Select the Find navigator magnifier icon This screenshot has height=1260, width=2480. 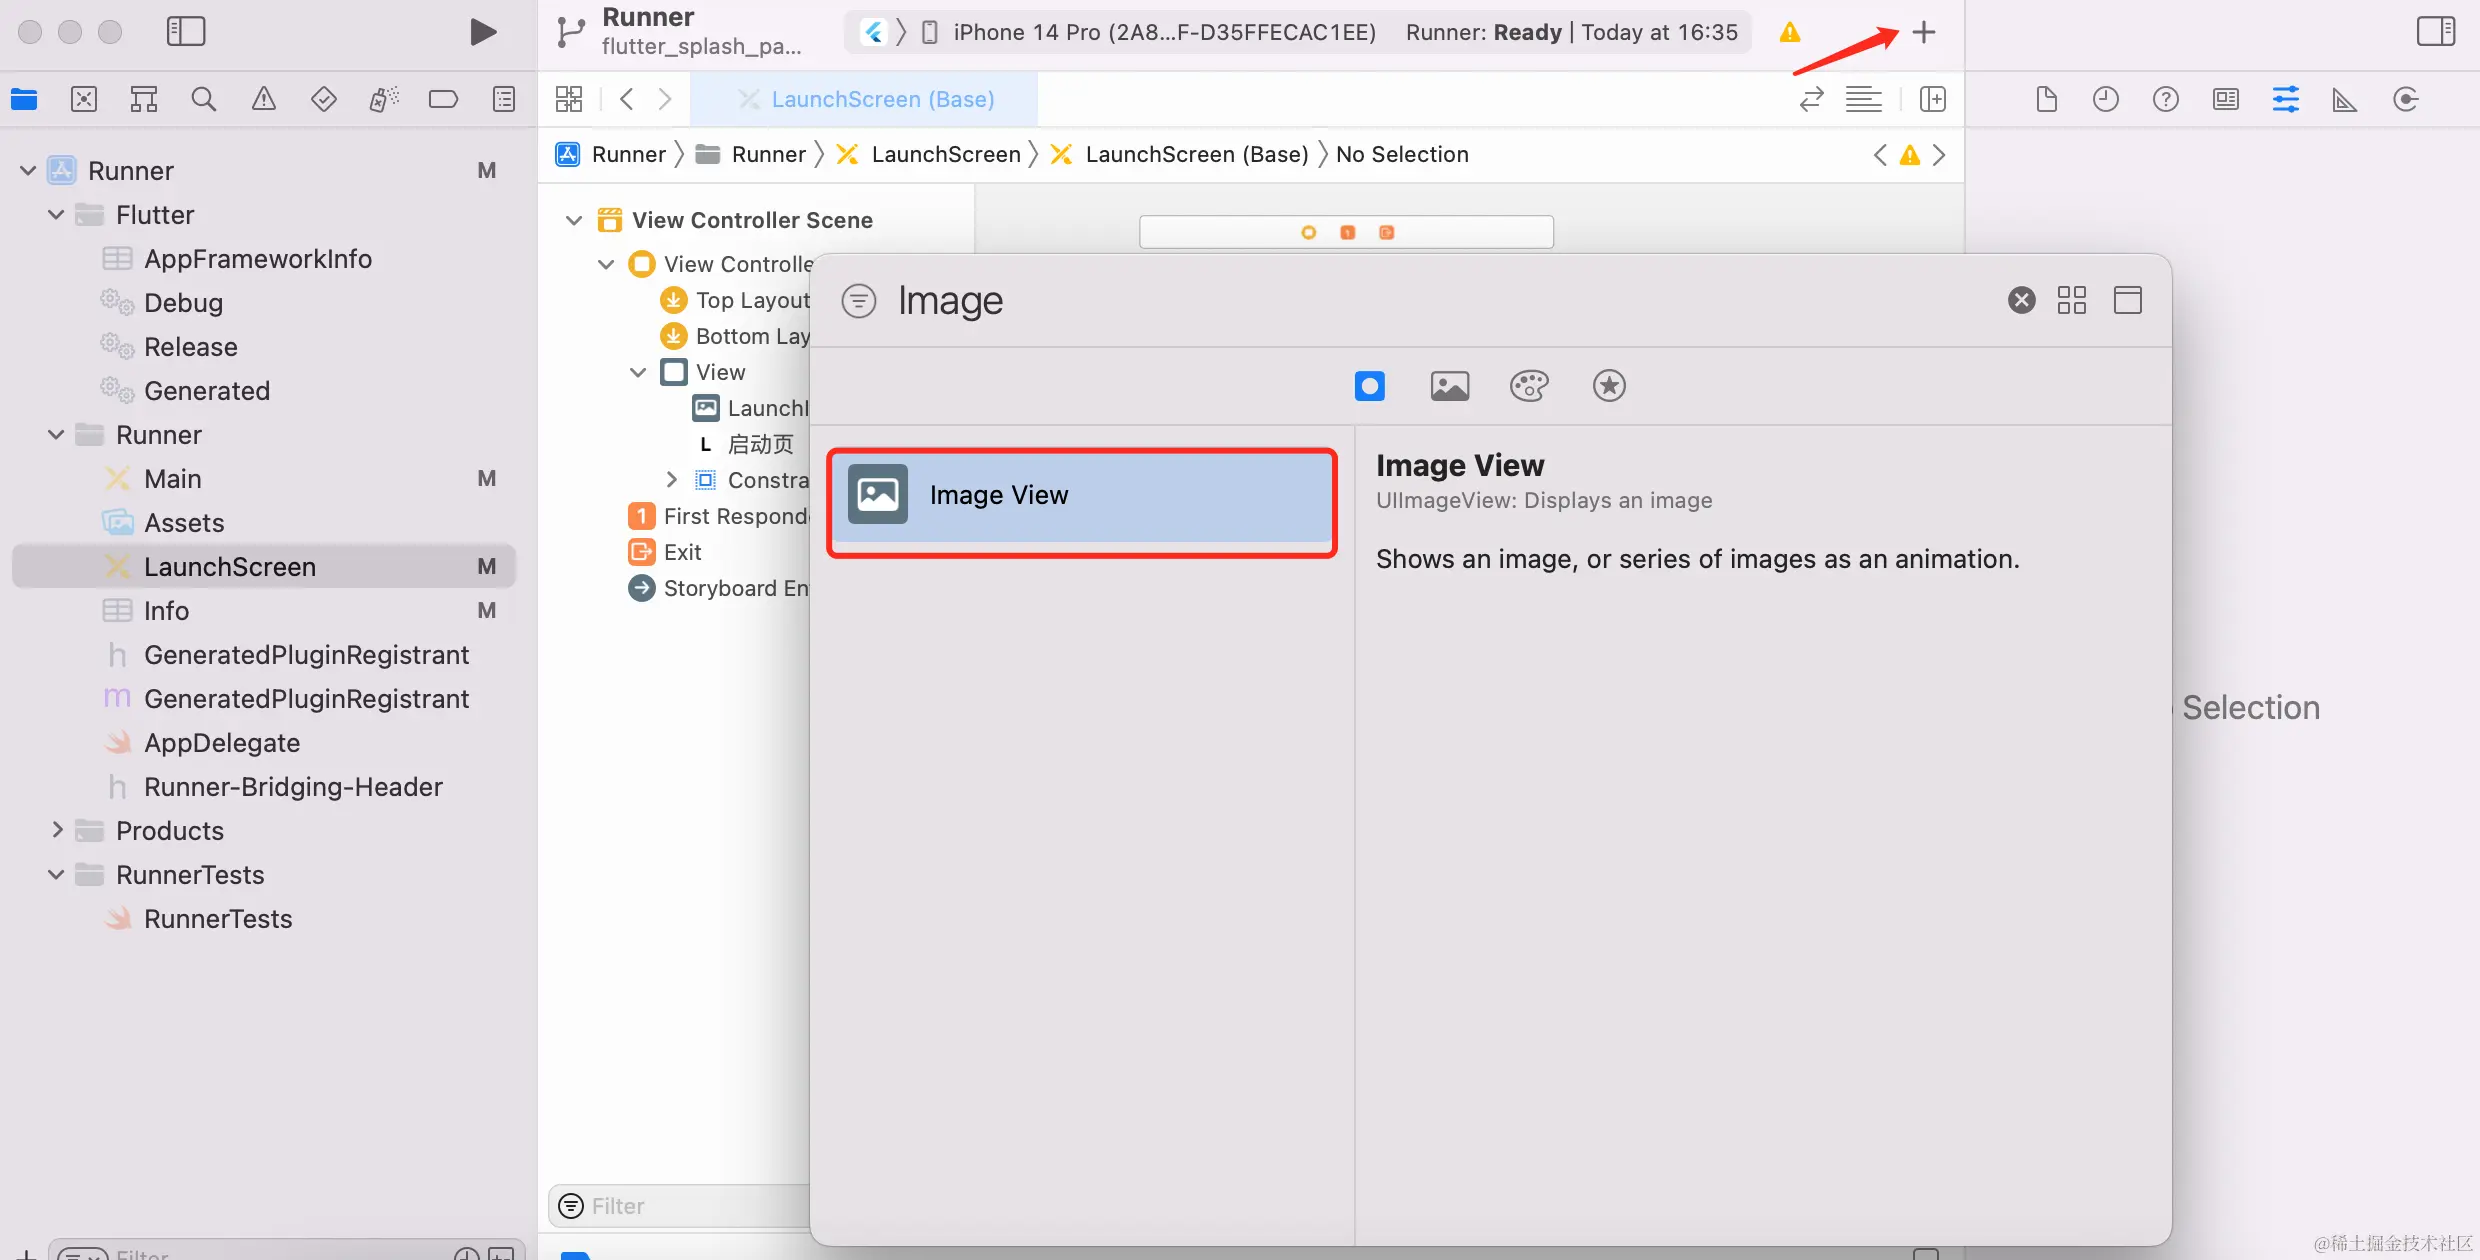203,99
